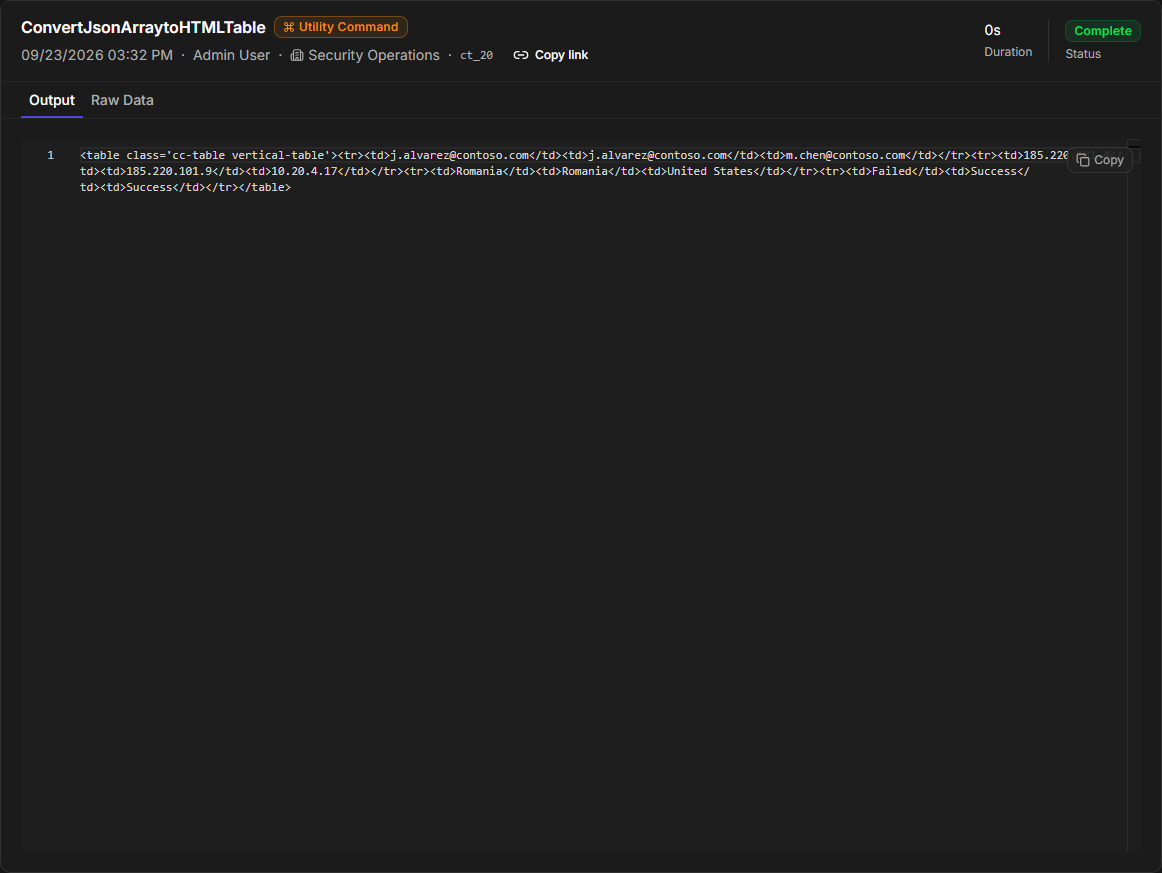Click line number 1 in the code gutter
1162x873 pixels.
pos(50,156)
